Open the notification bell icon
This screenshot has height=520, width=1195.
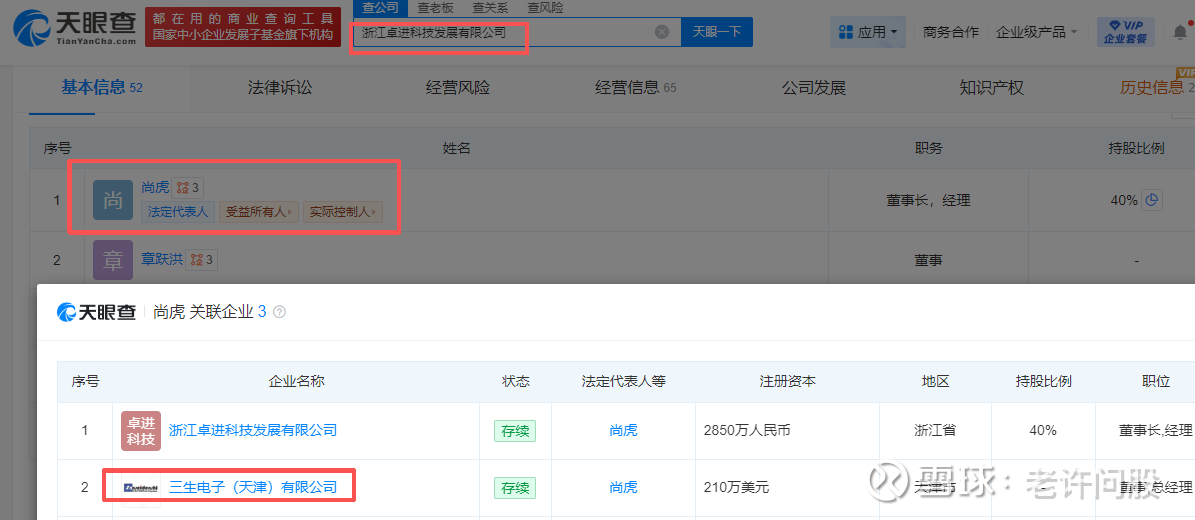[x=1181, y=32]
